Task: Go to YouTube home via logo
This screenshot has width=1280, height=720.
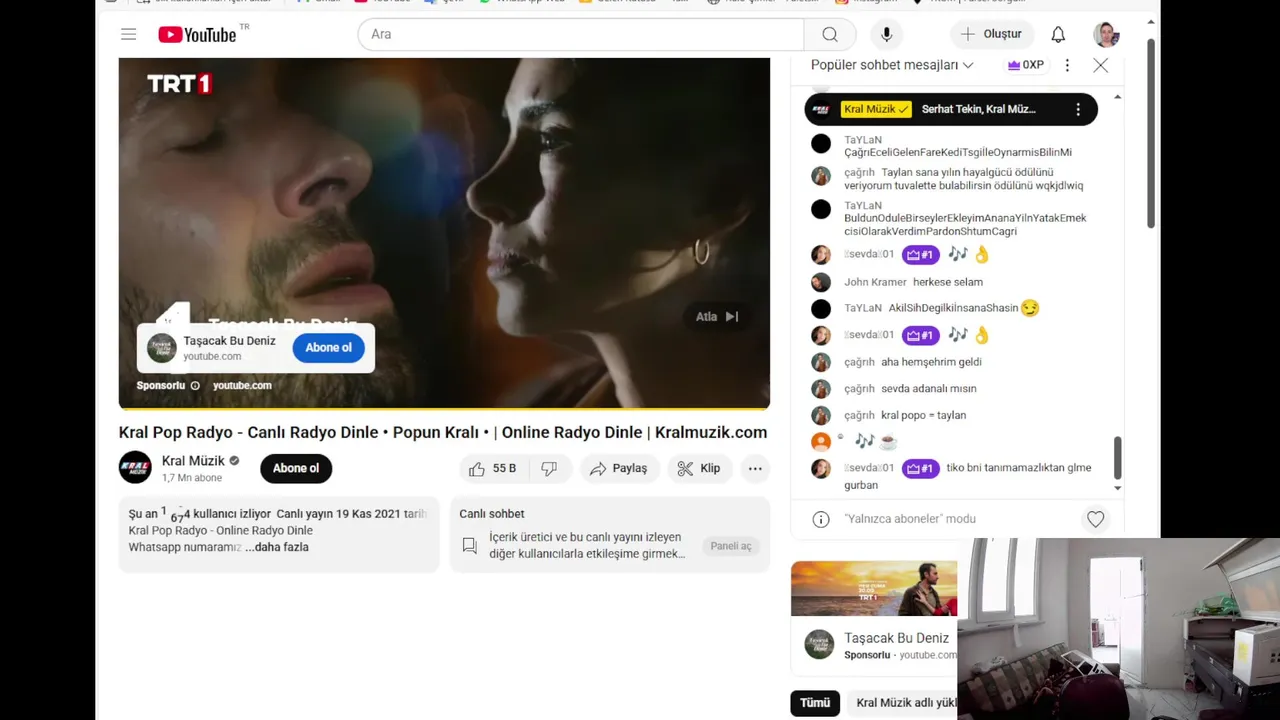Action: [197, 35]
